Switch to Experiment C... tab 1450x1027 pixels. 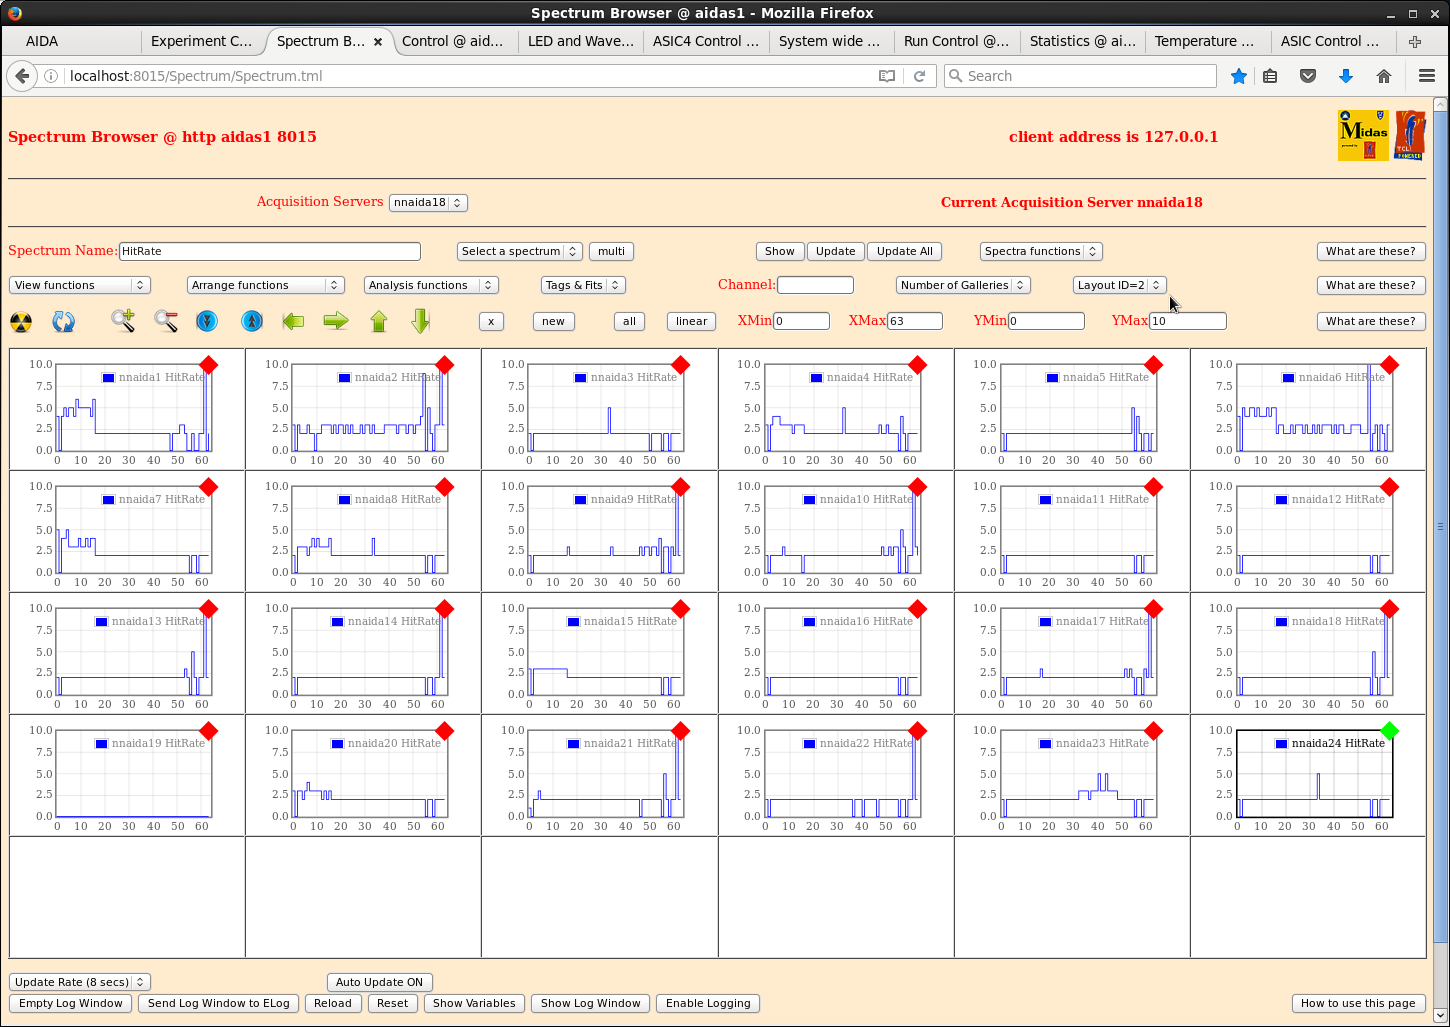coord(202,41)
